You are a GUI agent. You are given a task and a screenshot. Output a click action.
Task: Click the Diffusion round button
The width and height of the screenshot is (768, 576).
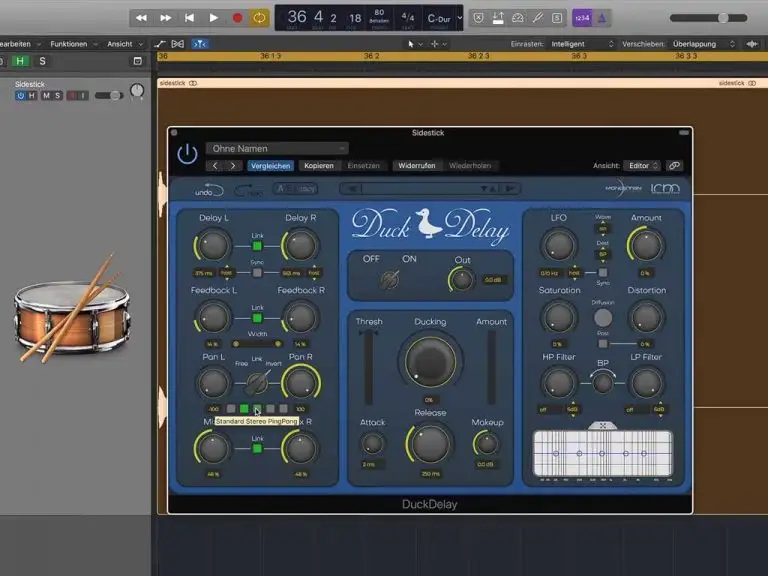click(603, 318)
